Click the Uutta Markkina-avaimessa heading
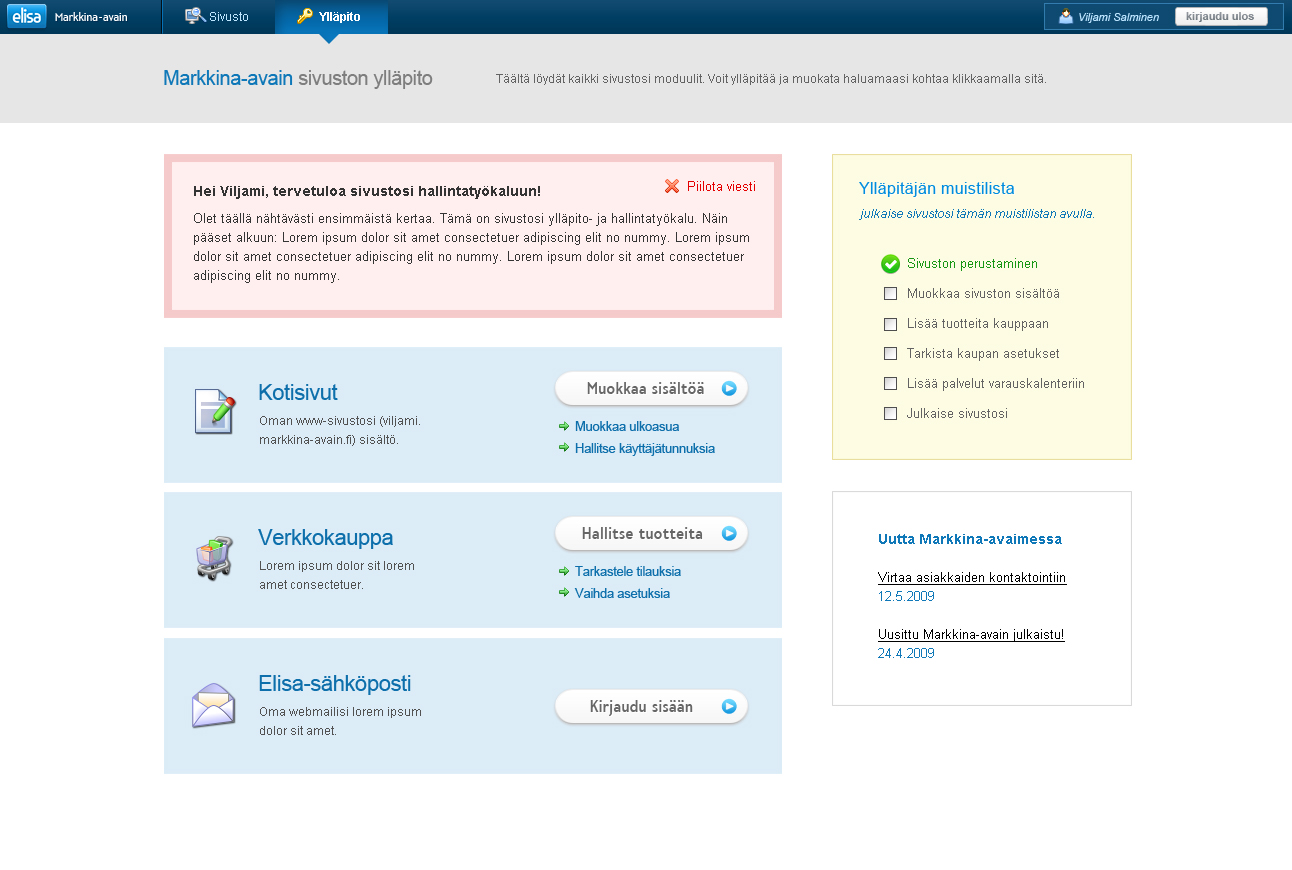The height and width of the screenshot is (870, 1292). click(970, 539)
